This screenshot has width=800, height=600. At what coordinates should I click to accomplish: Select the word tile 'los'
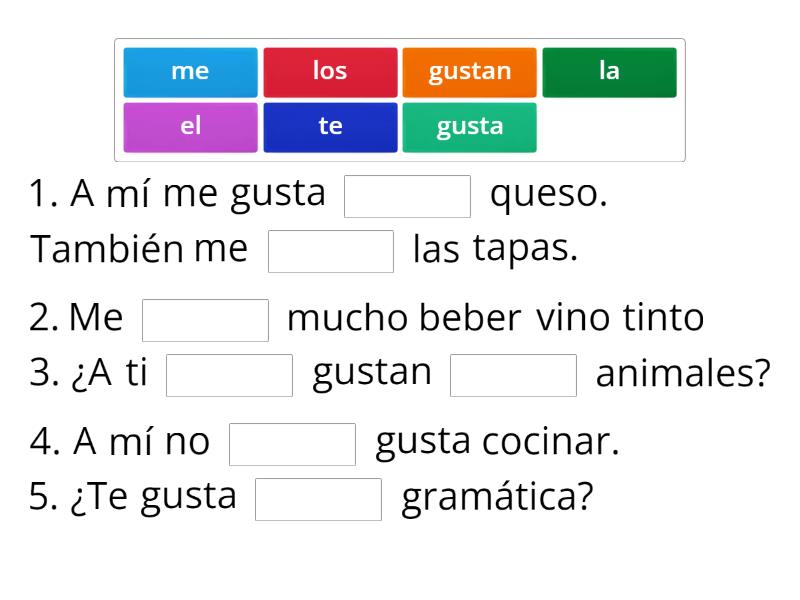(330, 71)
